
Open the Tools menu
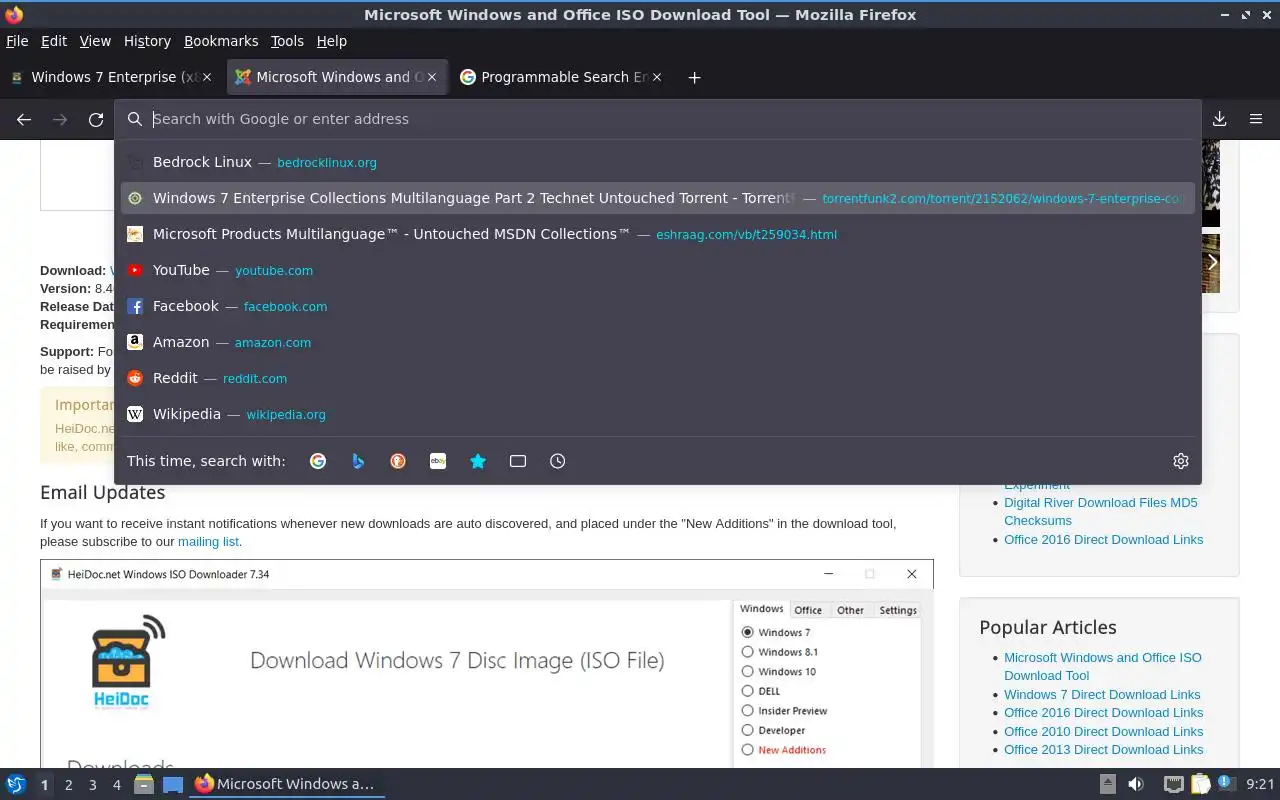(x=287, y=41)
